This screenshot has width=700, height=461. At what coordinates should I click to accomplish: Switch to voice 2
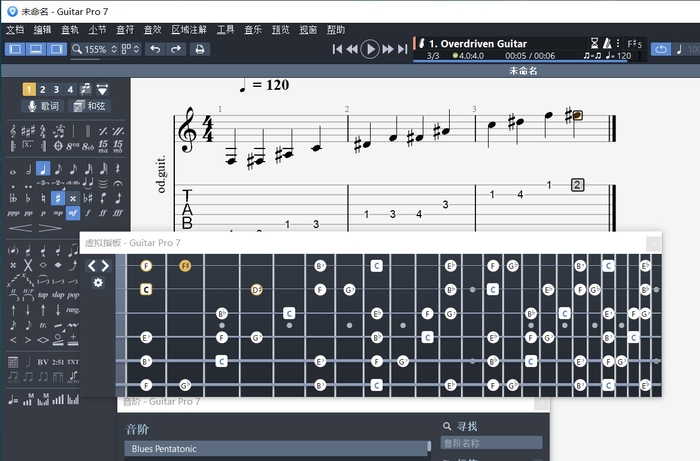(43, 89)
